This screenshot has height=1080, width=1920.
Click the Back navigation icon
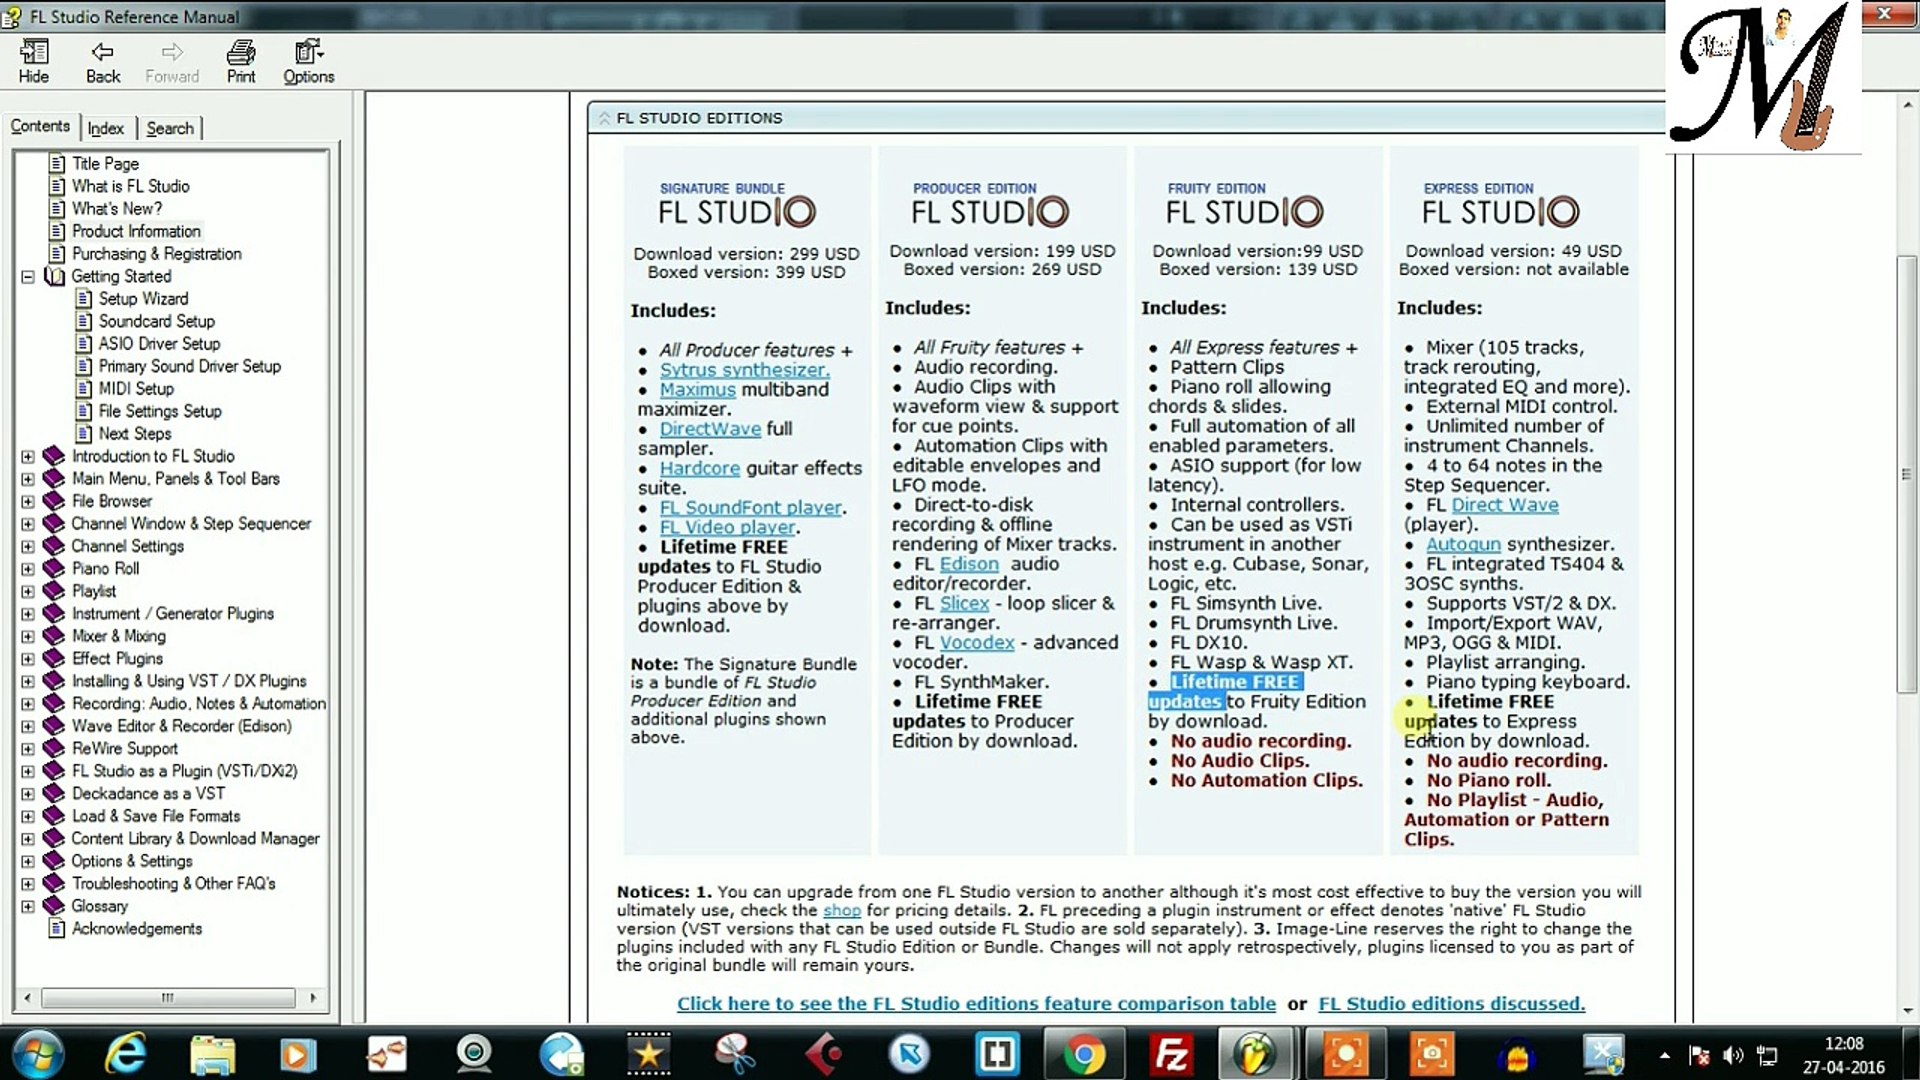102,61
